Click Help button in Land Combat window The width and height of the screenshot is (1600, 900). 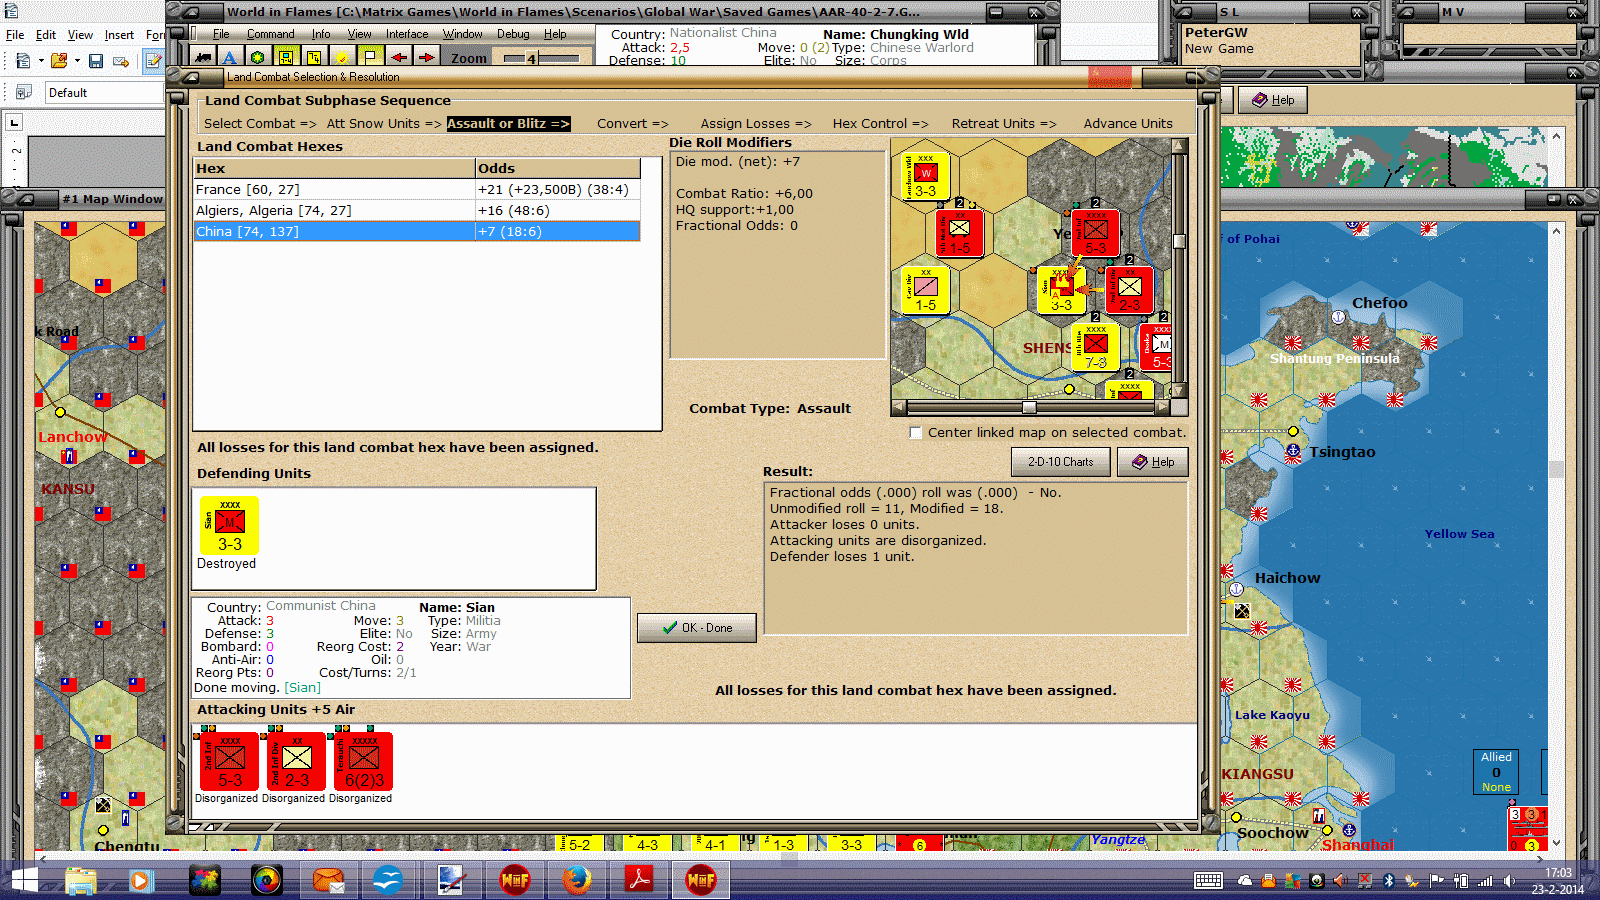click(1153, 462)
